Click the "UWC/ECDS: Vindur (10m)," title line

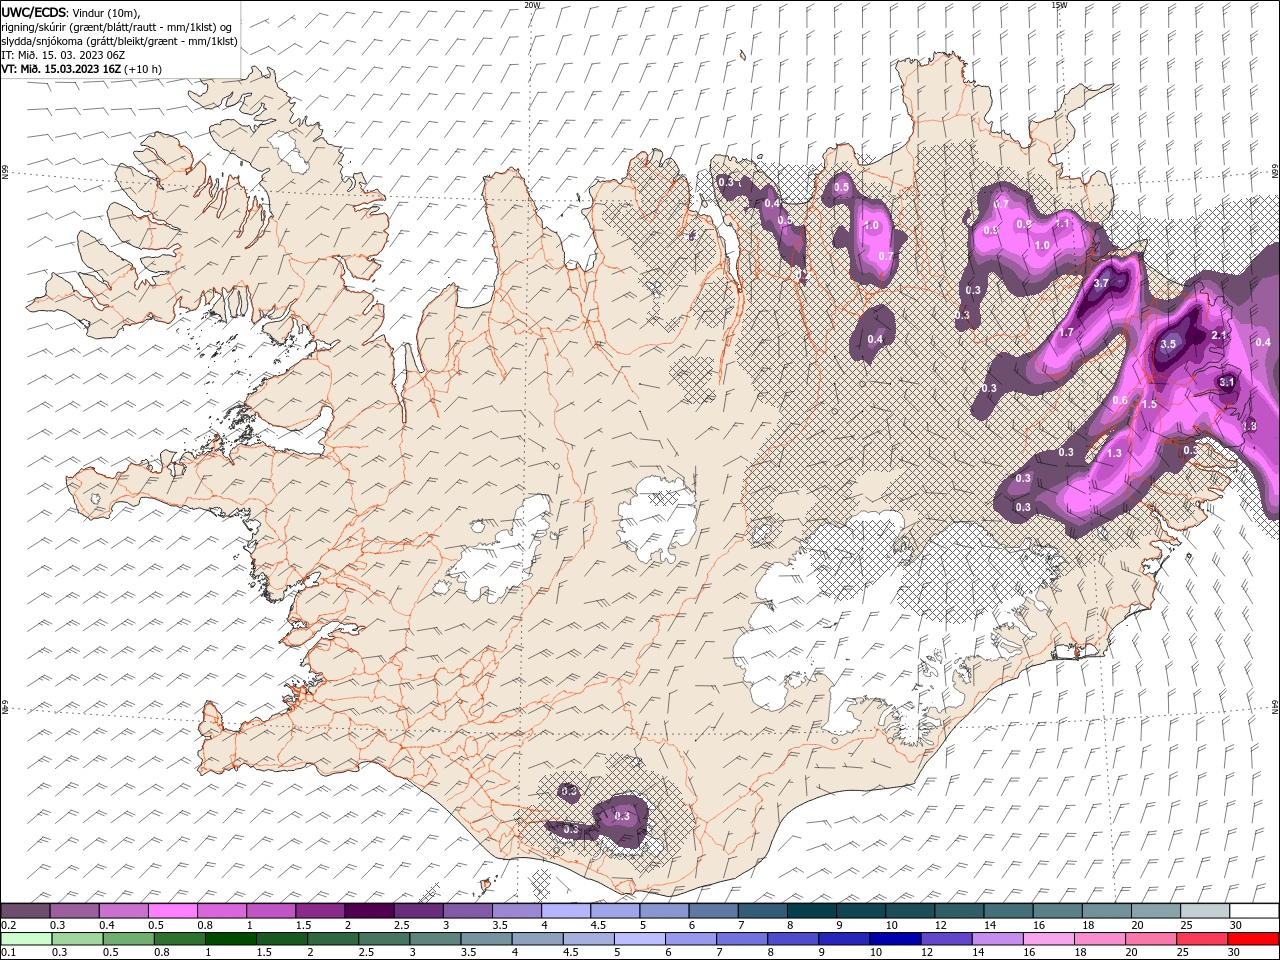tap(71, 12)
